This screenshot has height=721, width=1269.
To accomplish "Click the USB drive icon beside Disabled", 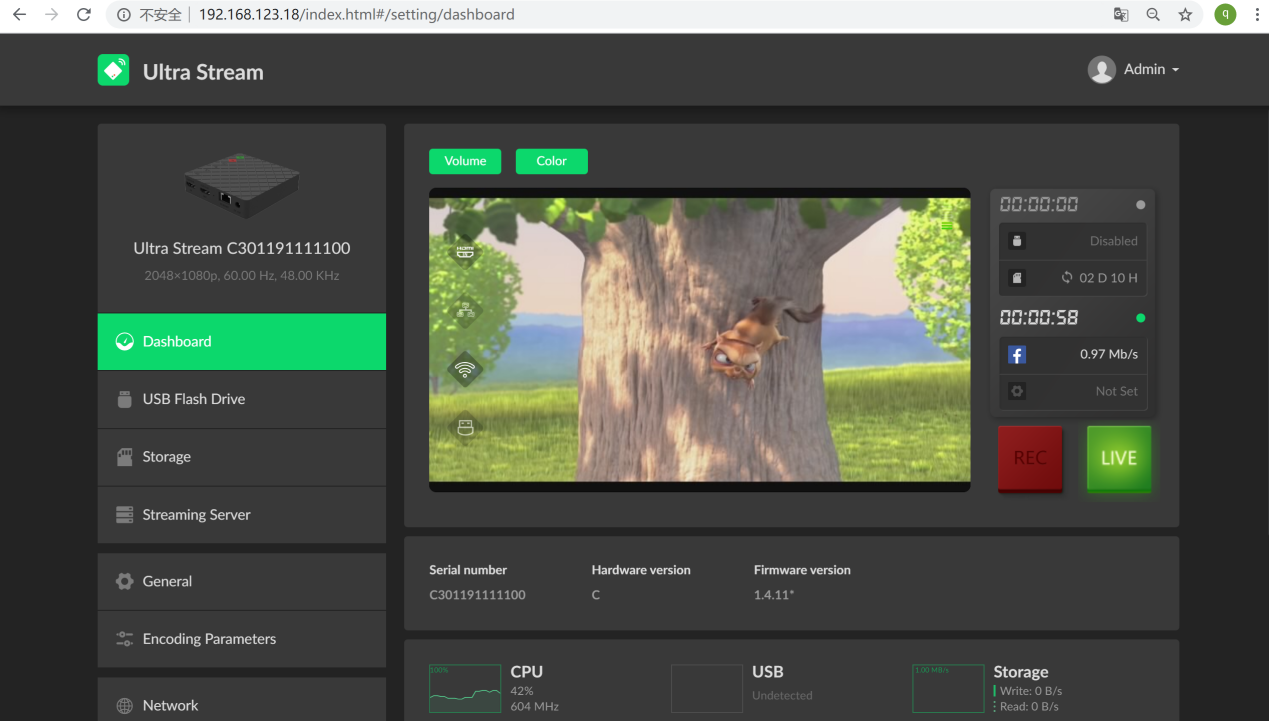I will coord(1017,241).
